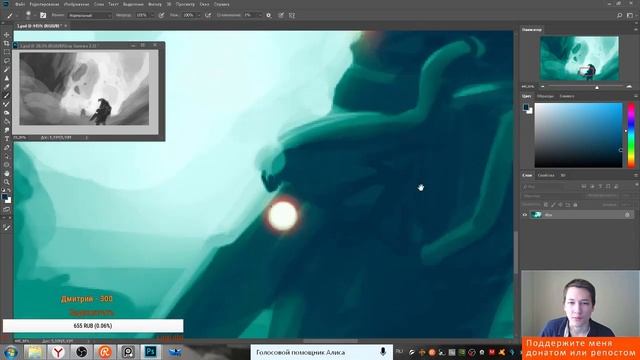Select the Brush tool in the toolbox
This screenshot has width=640, height=360.
pos(7,95)
